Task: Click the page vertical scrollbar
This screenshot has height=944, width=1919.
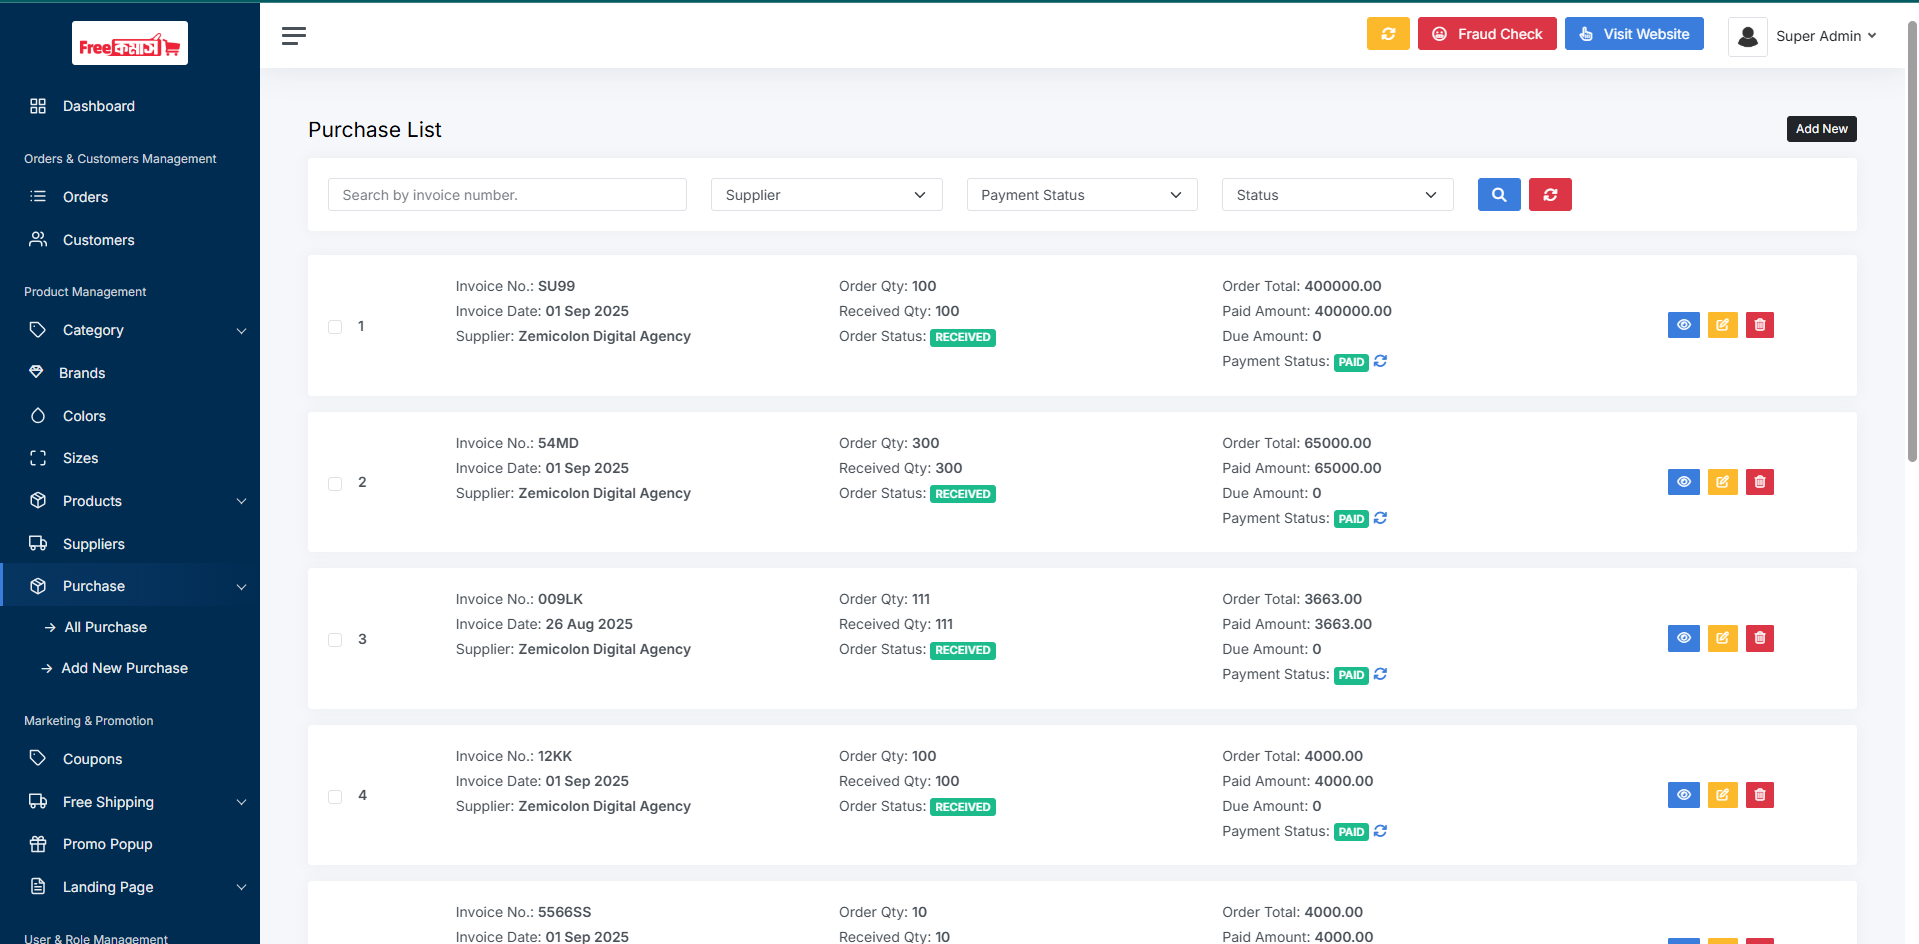Action: pos(1911,240)
